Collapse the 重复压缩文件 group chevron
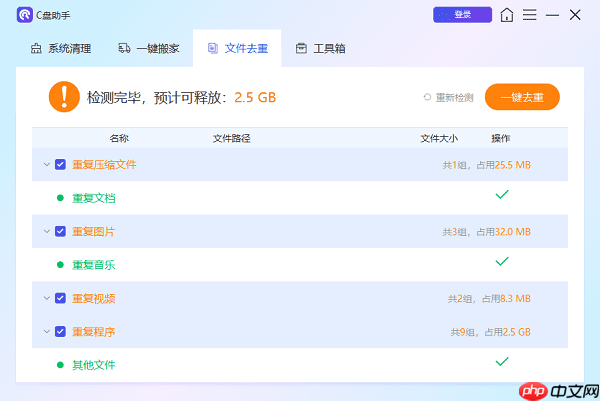The image size is (600, 401). [x=46, y=164]
